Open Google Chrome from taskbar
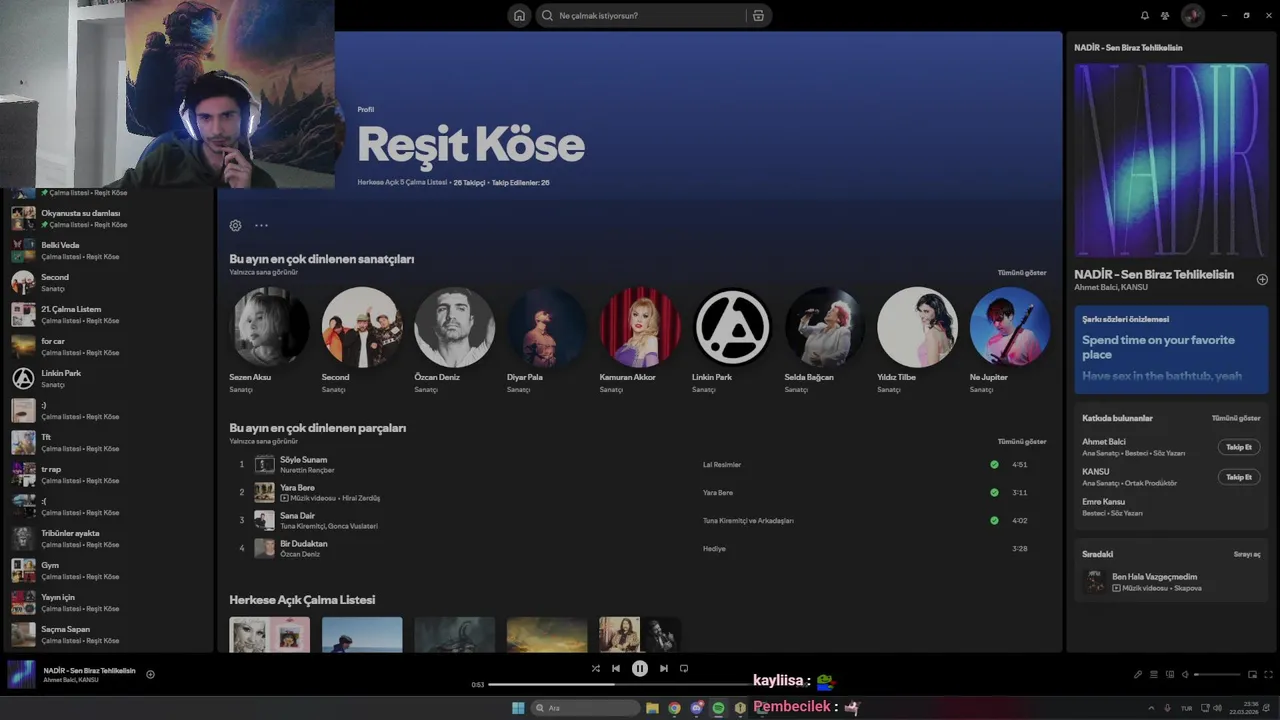Image resolution: width=1280 pixels, height=720 pixels. [675, 708]
